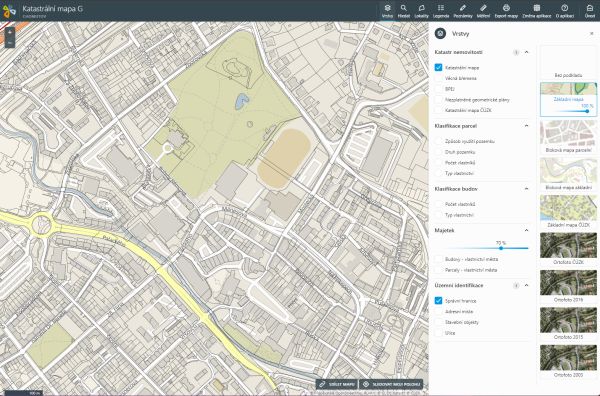Collapse the Územní identifikace section
The height and width of the screenshot is (396, 600).
coord(527,286)
